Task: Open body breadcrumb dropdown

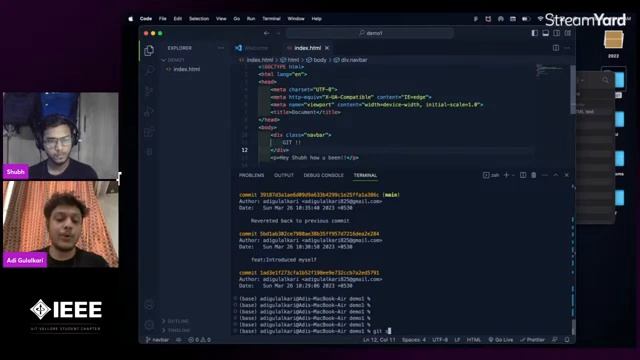Action: point(316,60)
